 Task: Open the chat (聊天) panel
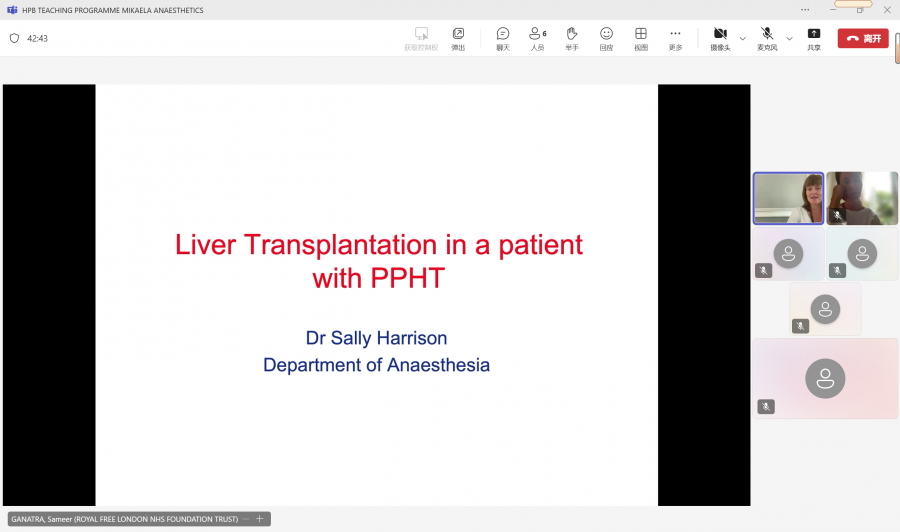(x=503, y=38)
